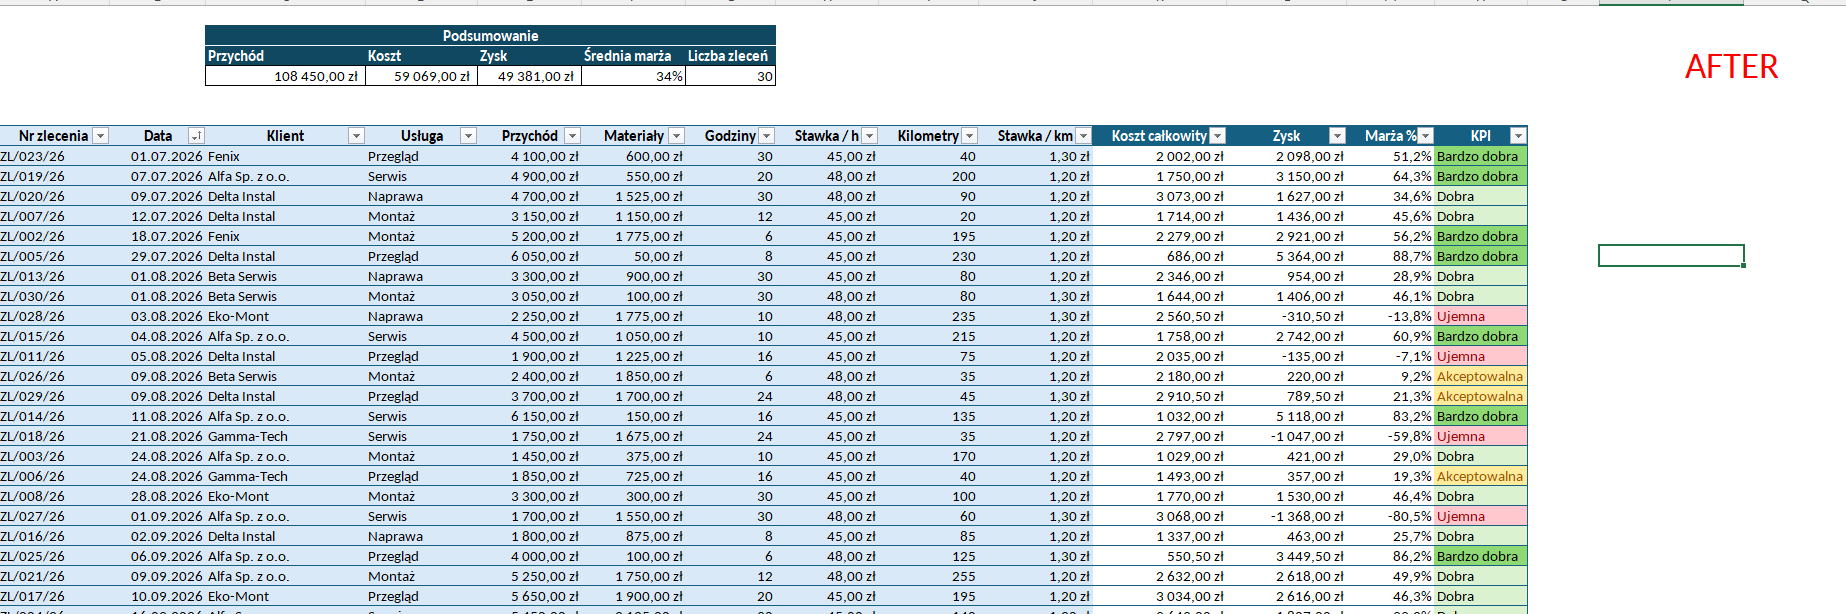Viewport: 1846px width, 614px height.
Task: Click the summary cost value 59 069,00 zł
Action: pyautogui.click(x=421, y=76)
